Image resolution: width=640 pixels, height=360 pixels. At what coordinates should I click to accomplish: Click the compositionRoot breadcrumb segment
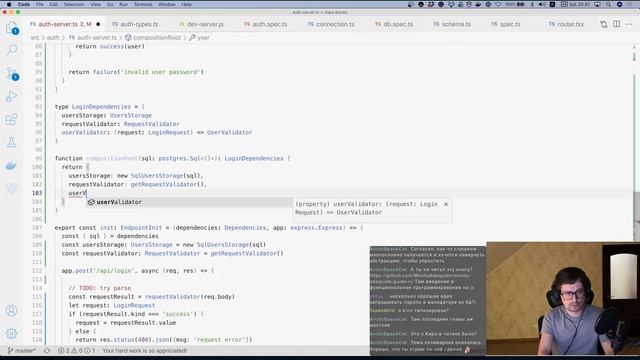coord(157,38)
